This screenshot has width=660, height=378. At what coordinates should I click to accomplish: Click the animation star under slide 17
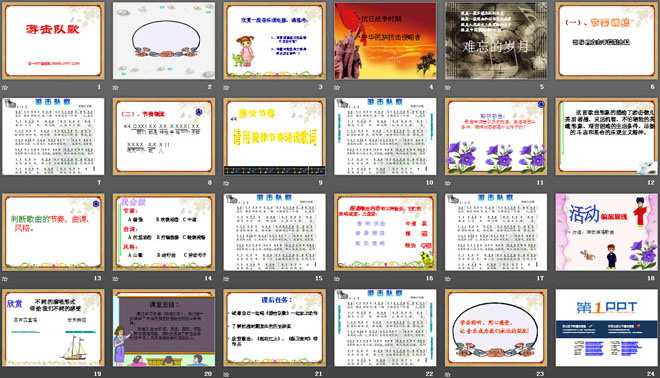[x=448, y=279]
